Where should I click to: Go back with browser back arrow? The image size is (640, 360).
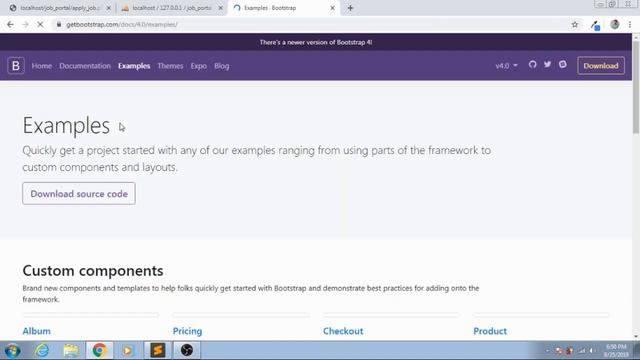pyautogui.click(x=10, y=24)
